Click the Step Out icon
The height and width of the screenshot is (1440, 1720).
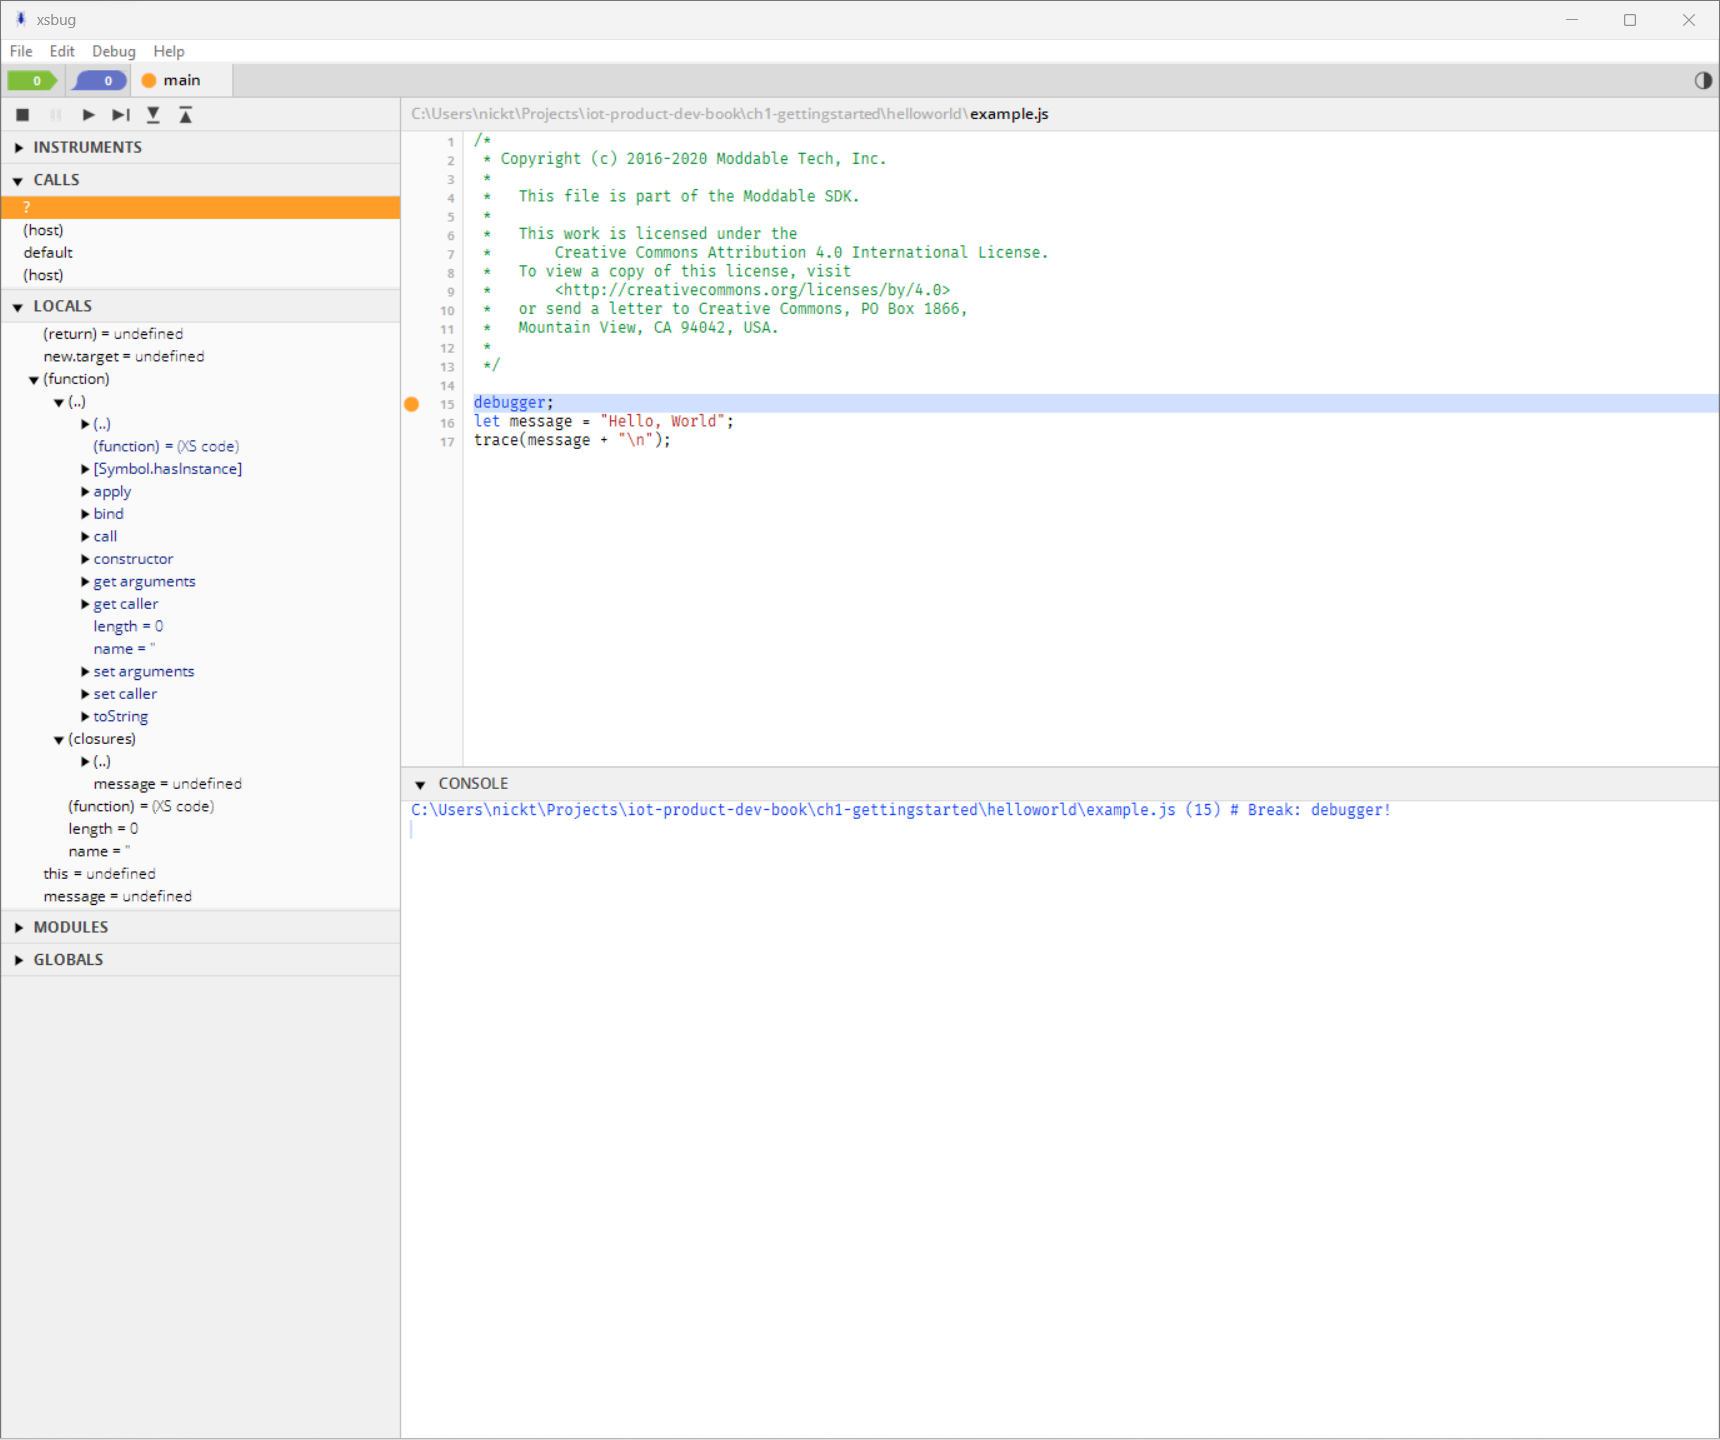point(185,115)
